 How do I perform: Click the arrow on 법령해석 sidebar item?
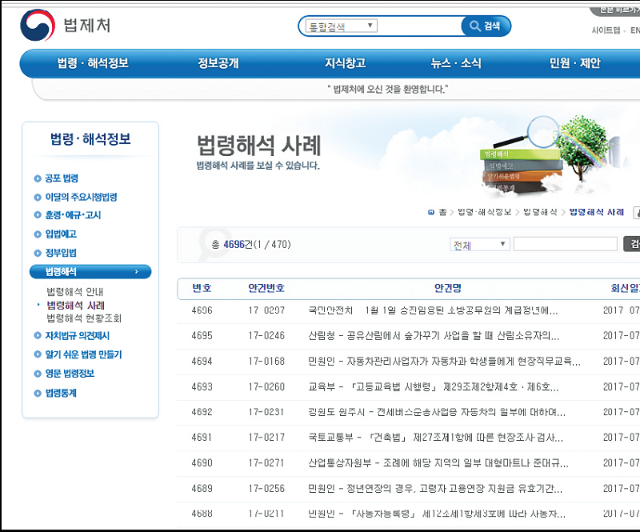pyautogui.click(x=136, y=271)
